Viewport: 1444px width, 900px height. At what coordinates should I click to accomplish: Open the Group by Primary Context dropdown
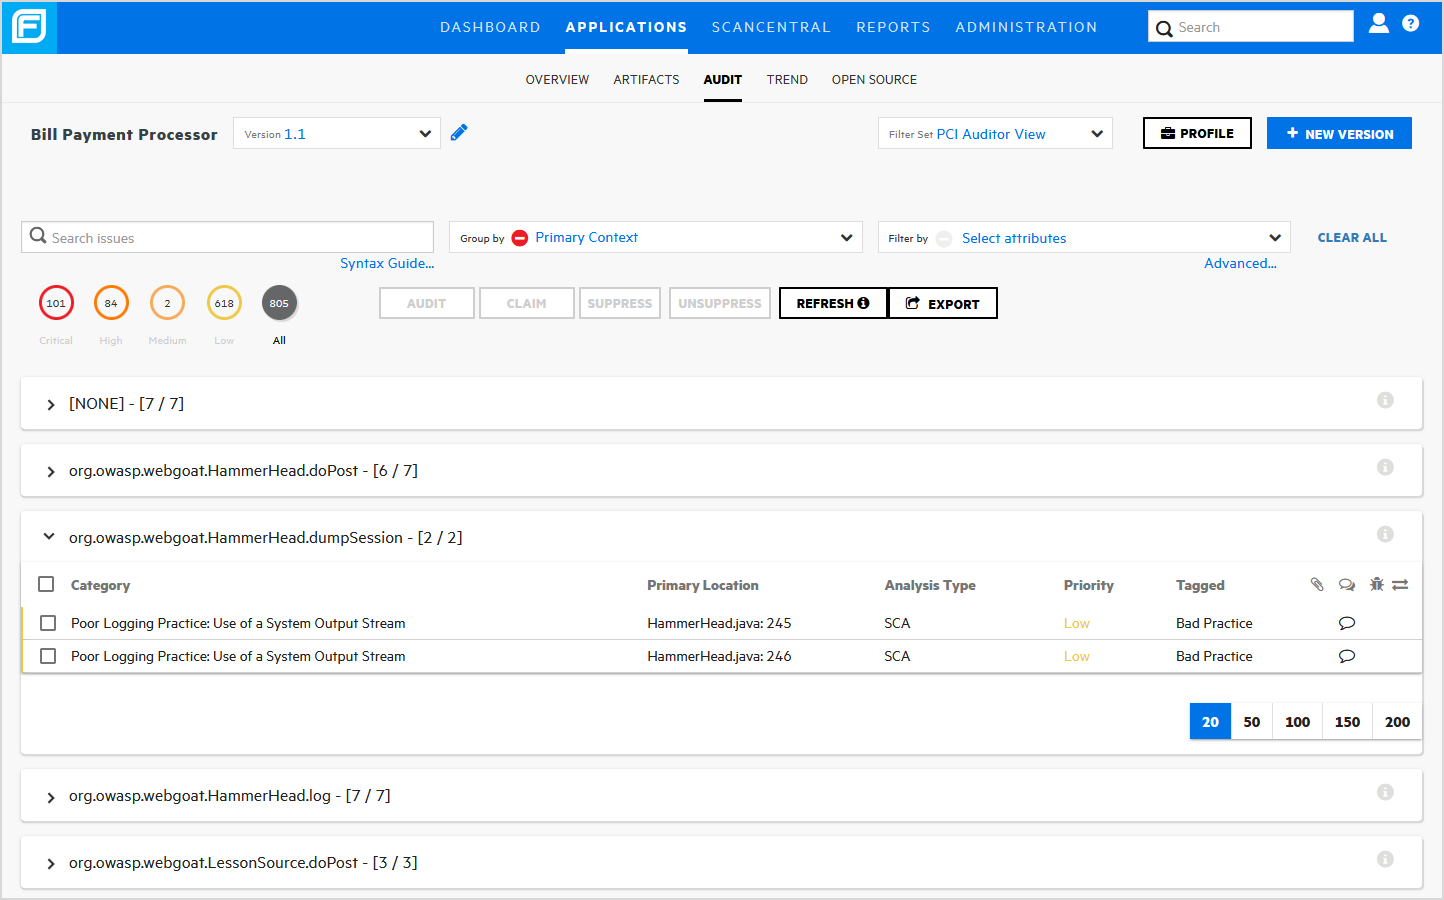(655, 238)
